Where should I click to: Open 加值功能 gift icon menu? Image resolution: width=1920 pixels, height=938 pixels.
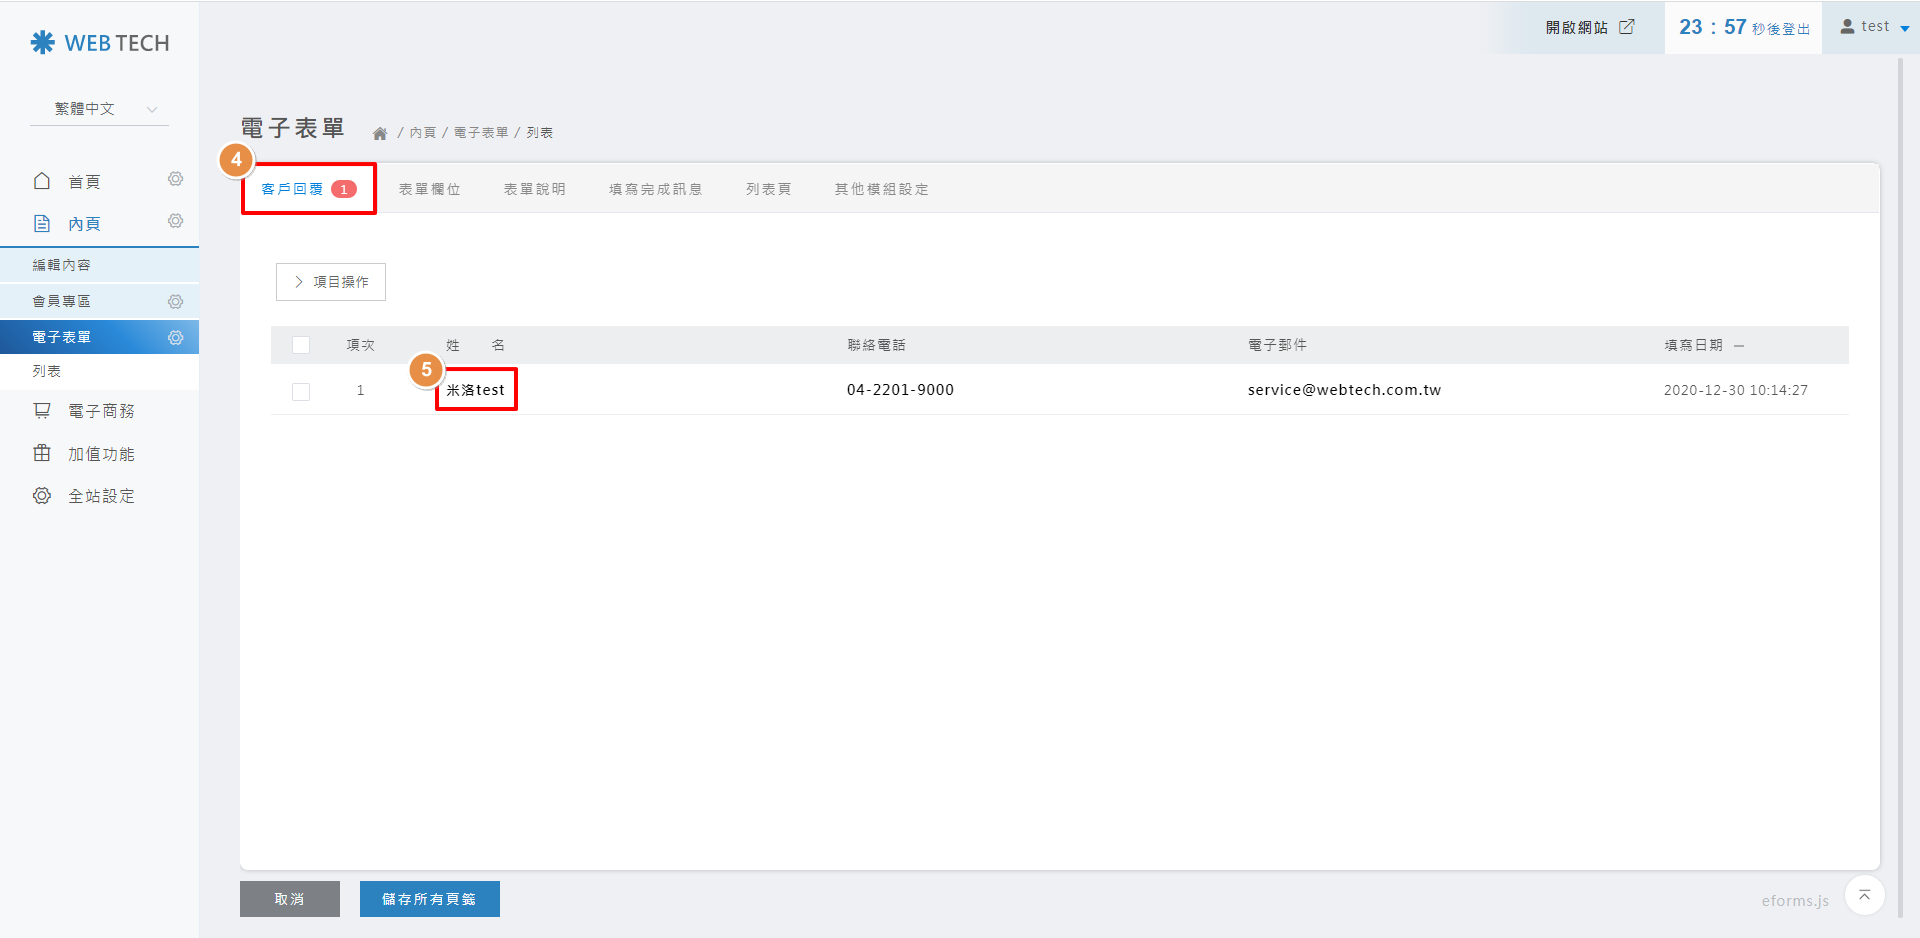coord(100,454)
